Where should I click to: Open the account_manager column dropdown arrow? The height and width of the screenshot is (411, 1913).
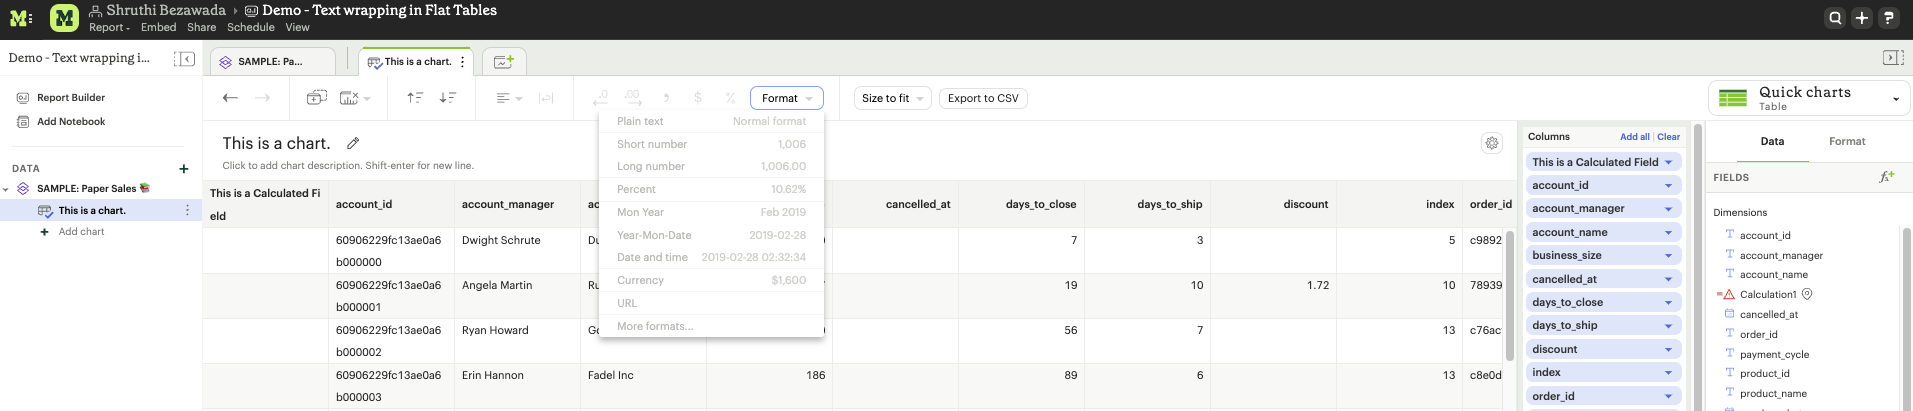click(1668, 209)
